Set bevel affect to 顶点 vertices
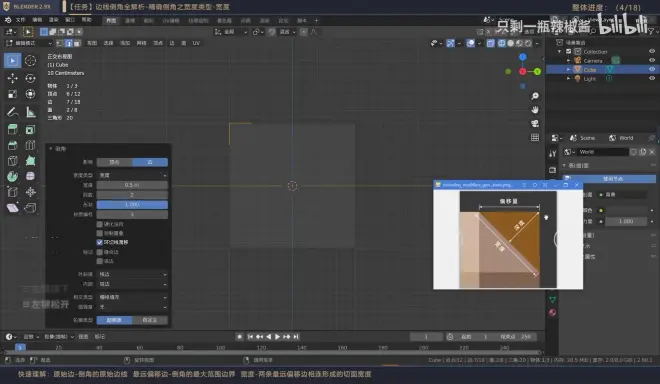 (114, 162)
